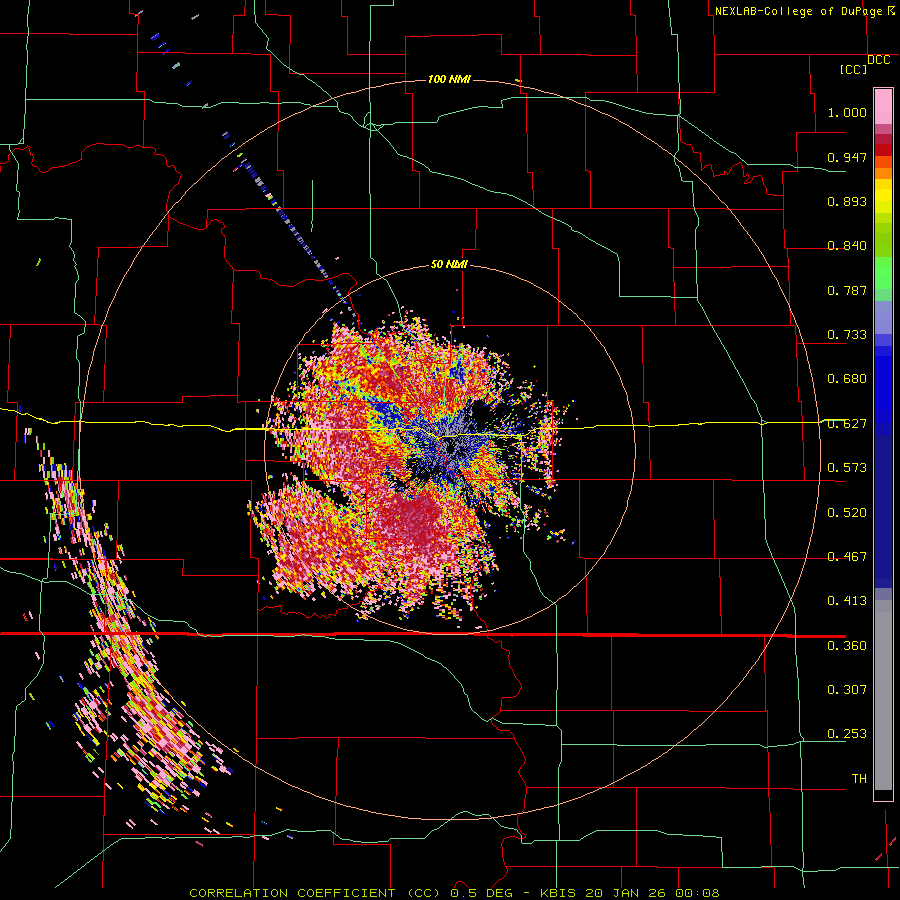Pick the dark navy band on color scale
The image size is (900, 900).
[x=883, y=511]
